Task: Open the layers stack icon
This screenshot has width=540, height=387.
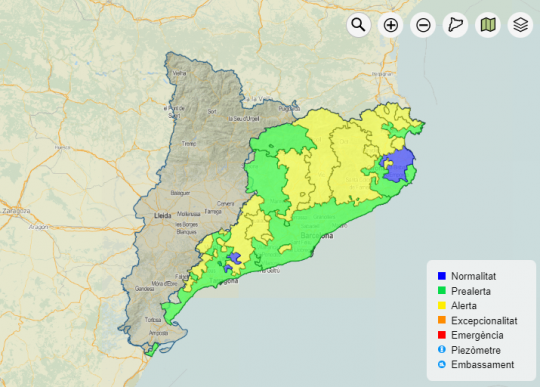Action: click(x=520, y=25)
